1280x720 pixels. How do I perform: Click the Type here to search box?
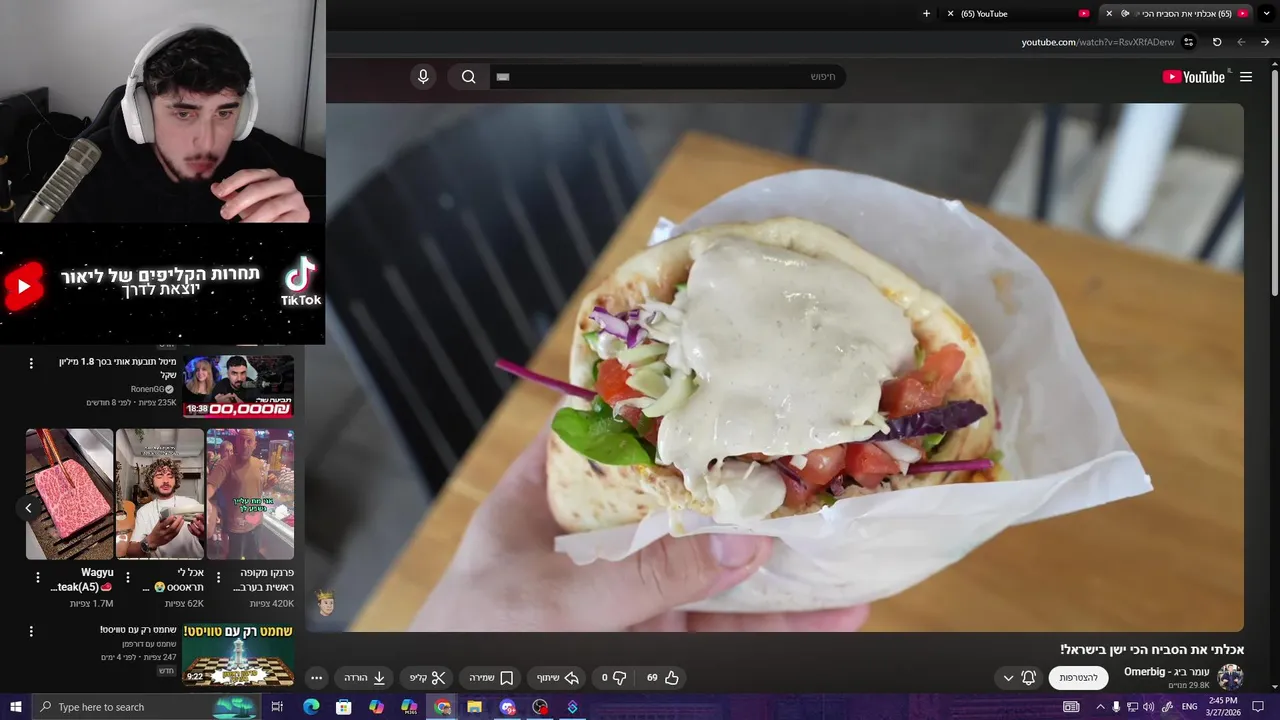[x=145, y=707]
